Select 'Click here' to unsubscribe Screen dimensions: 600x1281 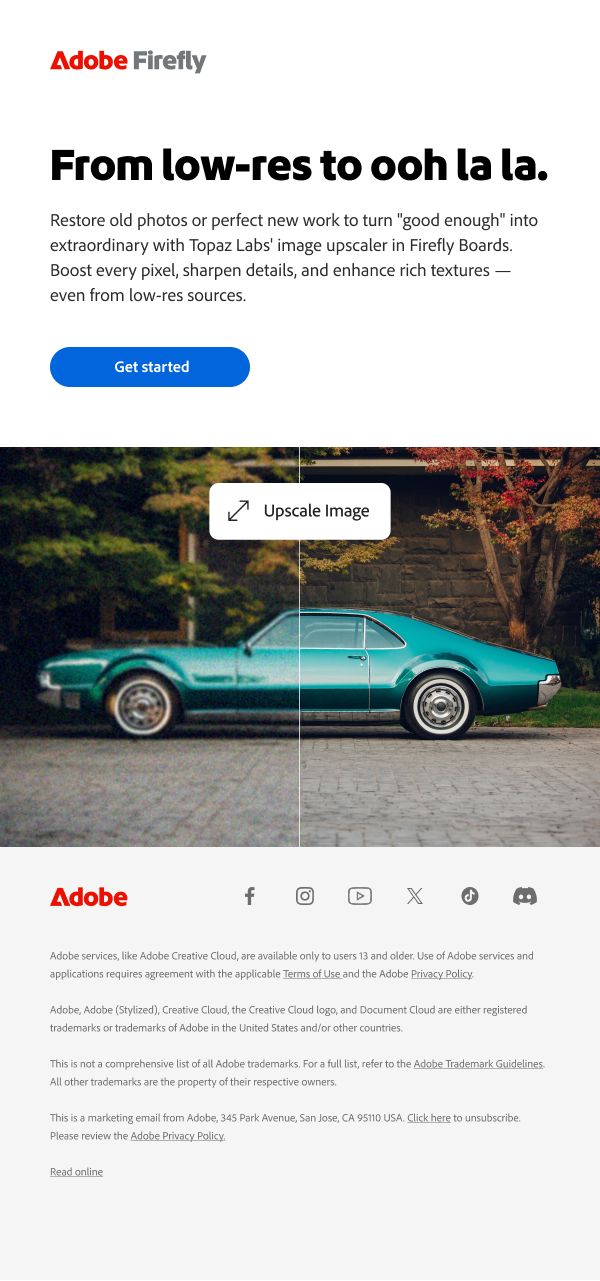point(429,1118)
